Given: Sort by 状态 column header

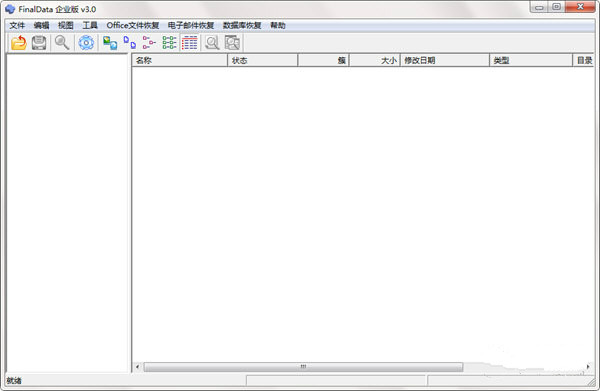Looking at the screenshot, I should [x=262, y=60].
